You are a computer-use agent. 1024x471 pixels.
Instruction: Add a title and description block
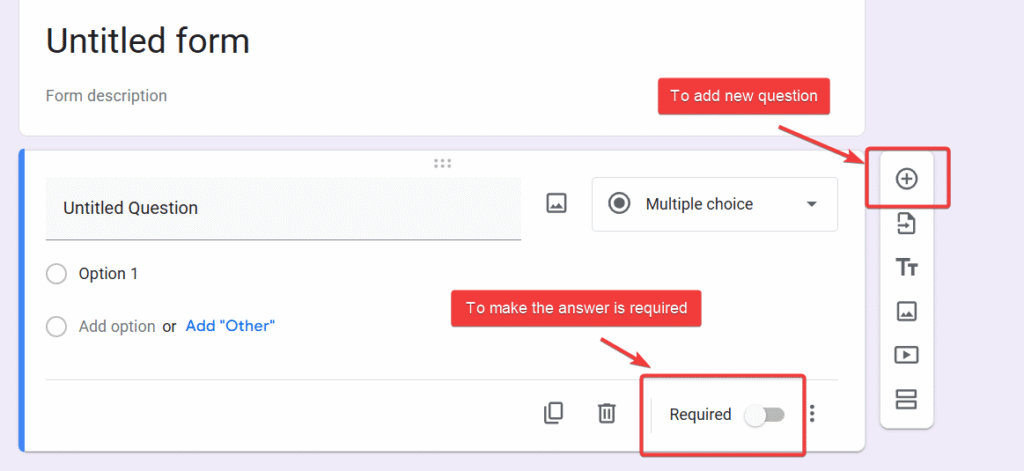click(x=906, y=267)
